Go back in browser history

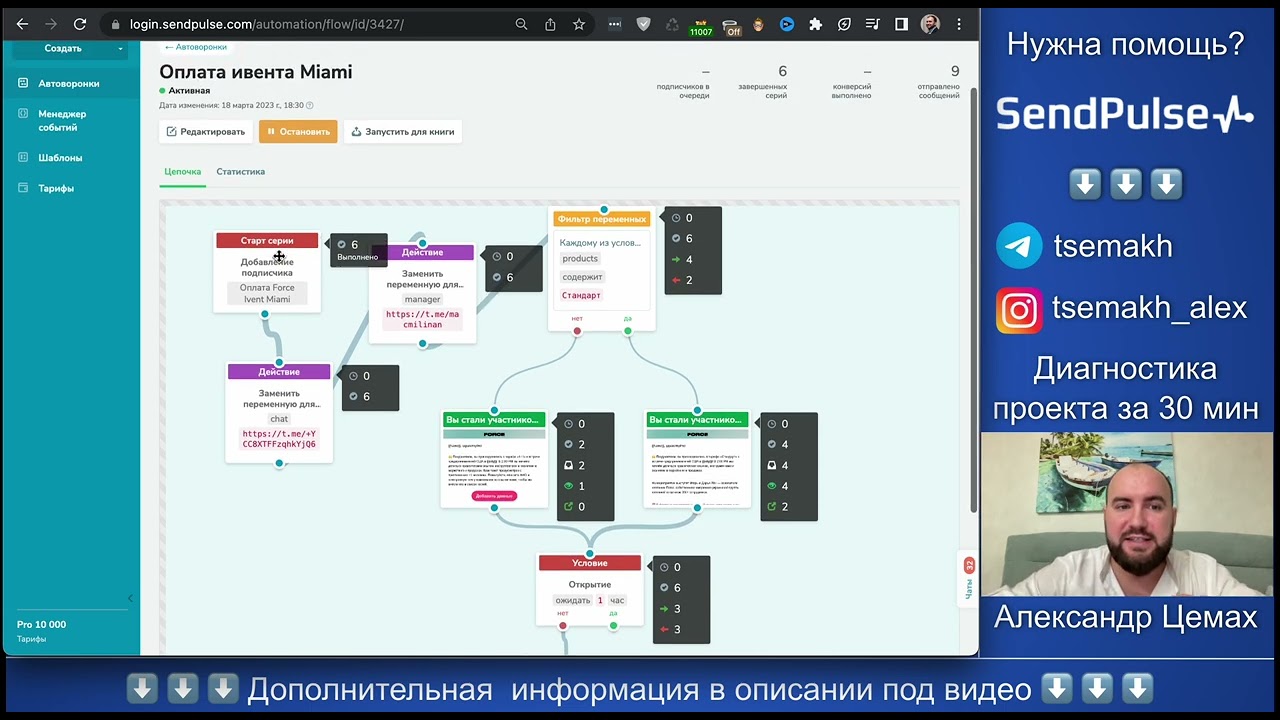click(x=22, y=24)
